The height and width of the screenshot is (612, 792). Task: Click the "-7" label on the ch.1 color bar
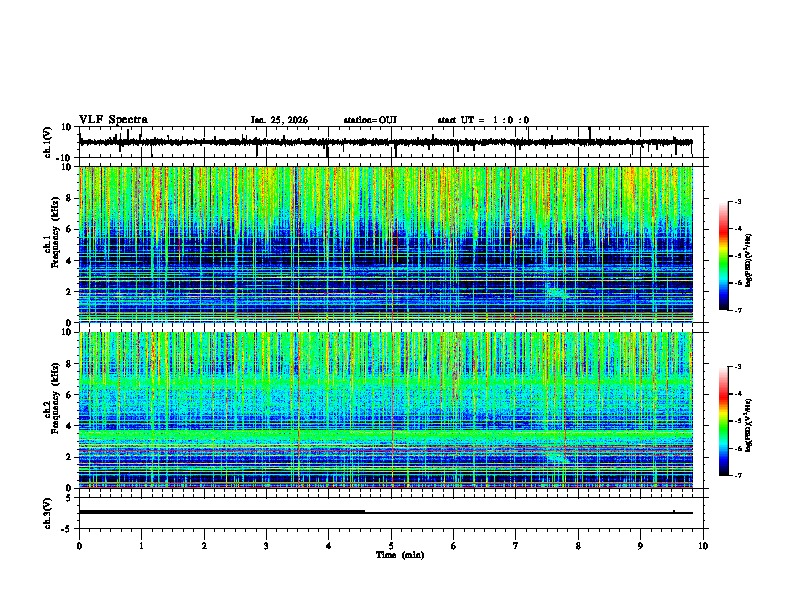point(738,310)
